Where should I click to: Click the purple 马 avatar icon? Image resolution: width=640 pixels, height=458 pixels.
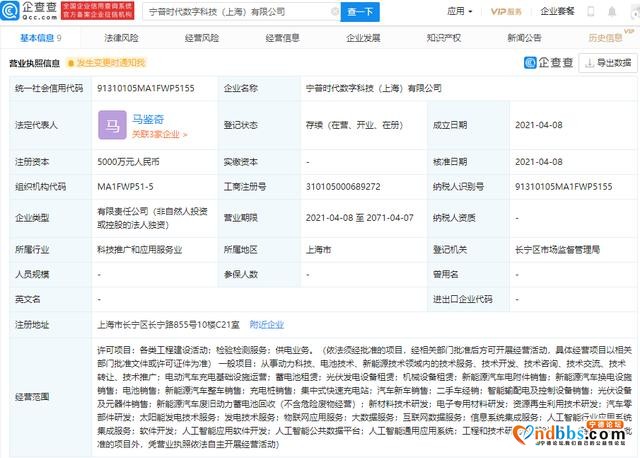pos(112,125)
